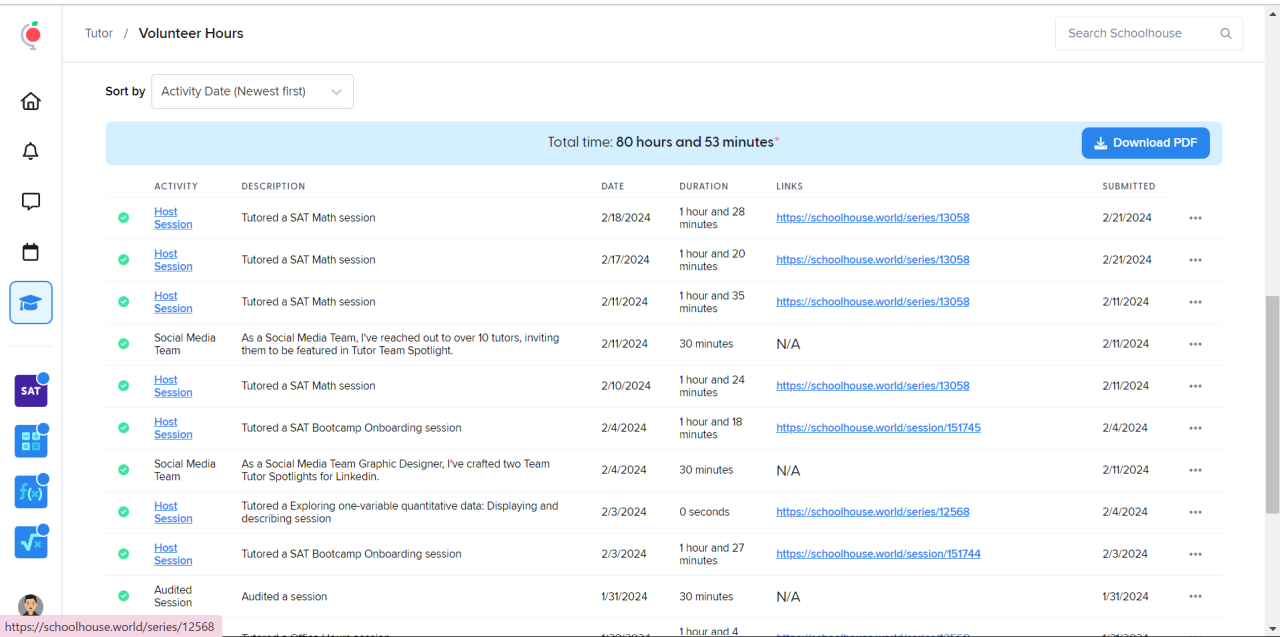This screenshot has width=1280, height=637.
Task: Open the session/151745 link
Action: pos(878,428)
